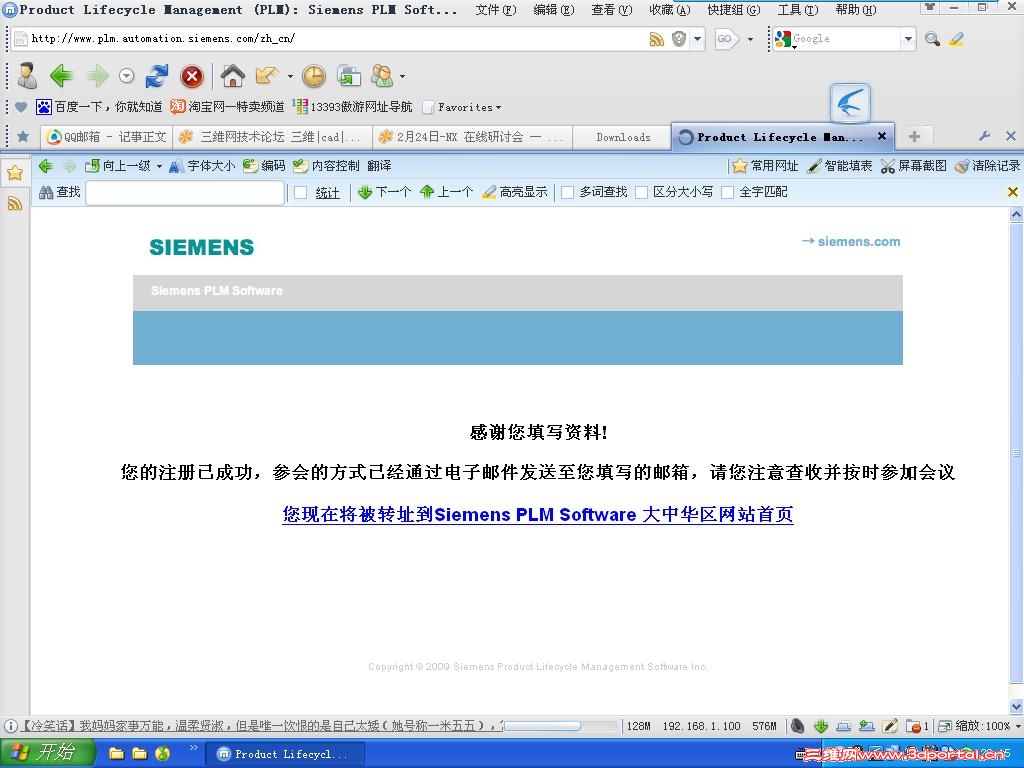Viewport: 1024px width, 768px height.
Task: Go to the Home page icon
Action: 232,76
